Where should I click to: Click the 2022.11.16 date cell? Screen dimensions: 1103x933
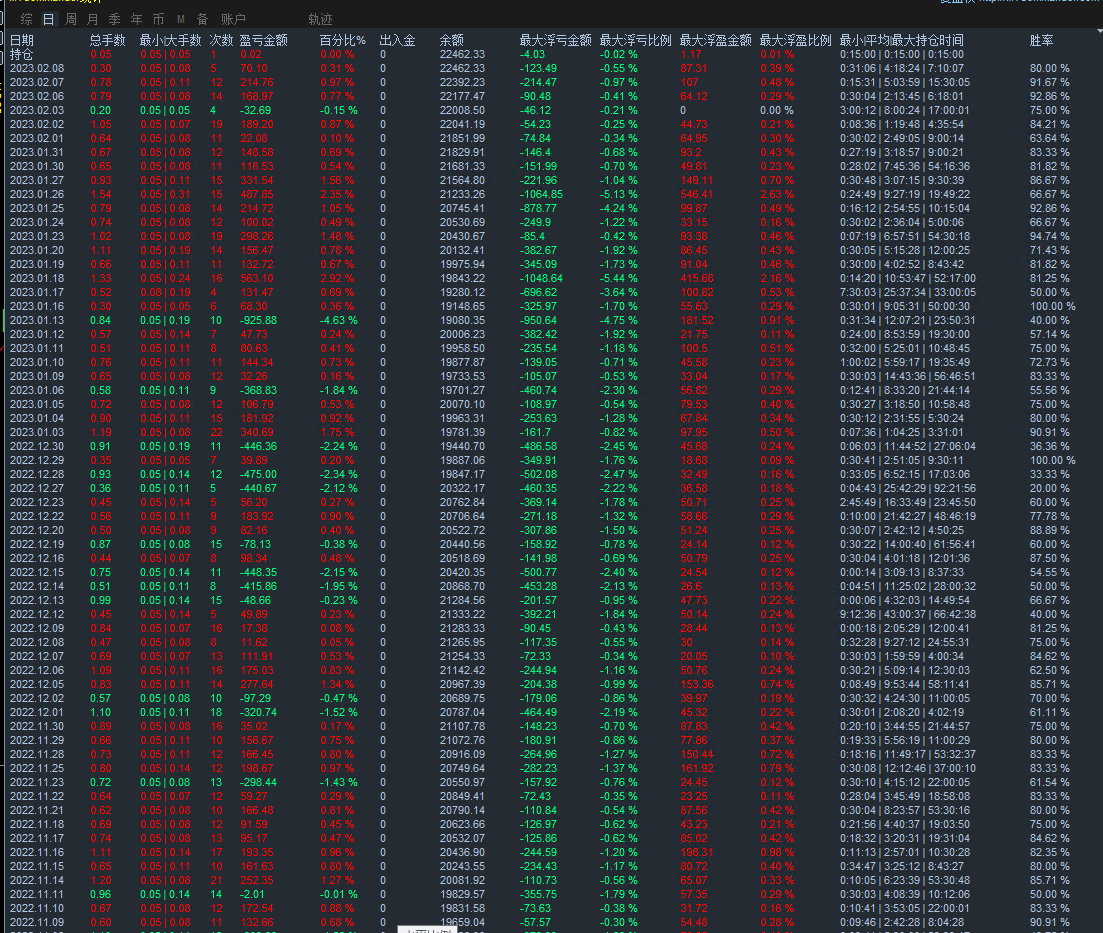tap(37, 852)
